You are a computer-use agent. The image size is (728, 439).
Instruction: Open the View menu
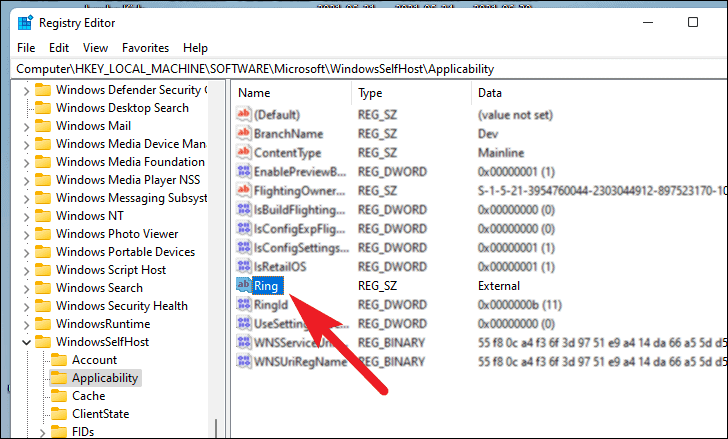click(95, 48)
